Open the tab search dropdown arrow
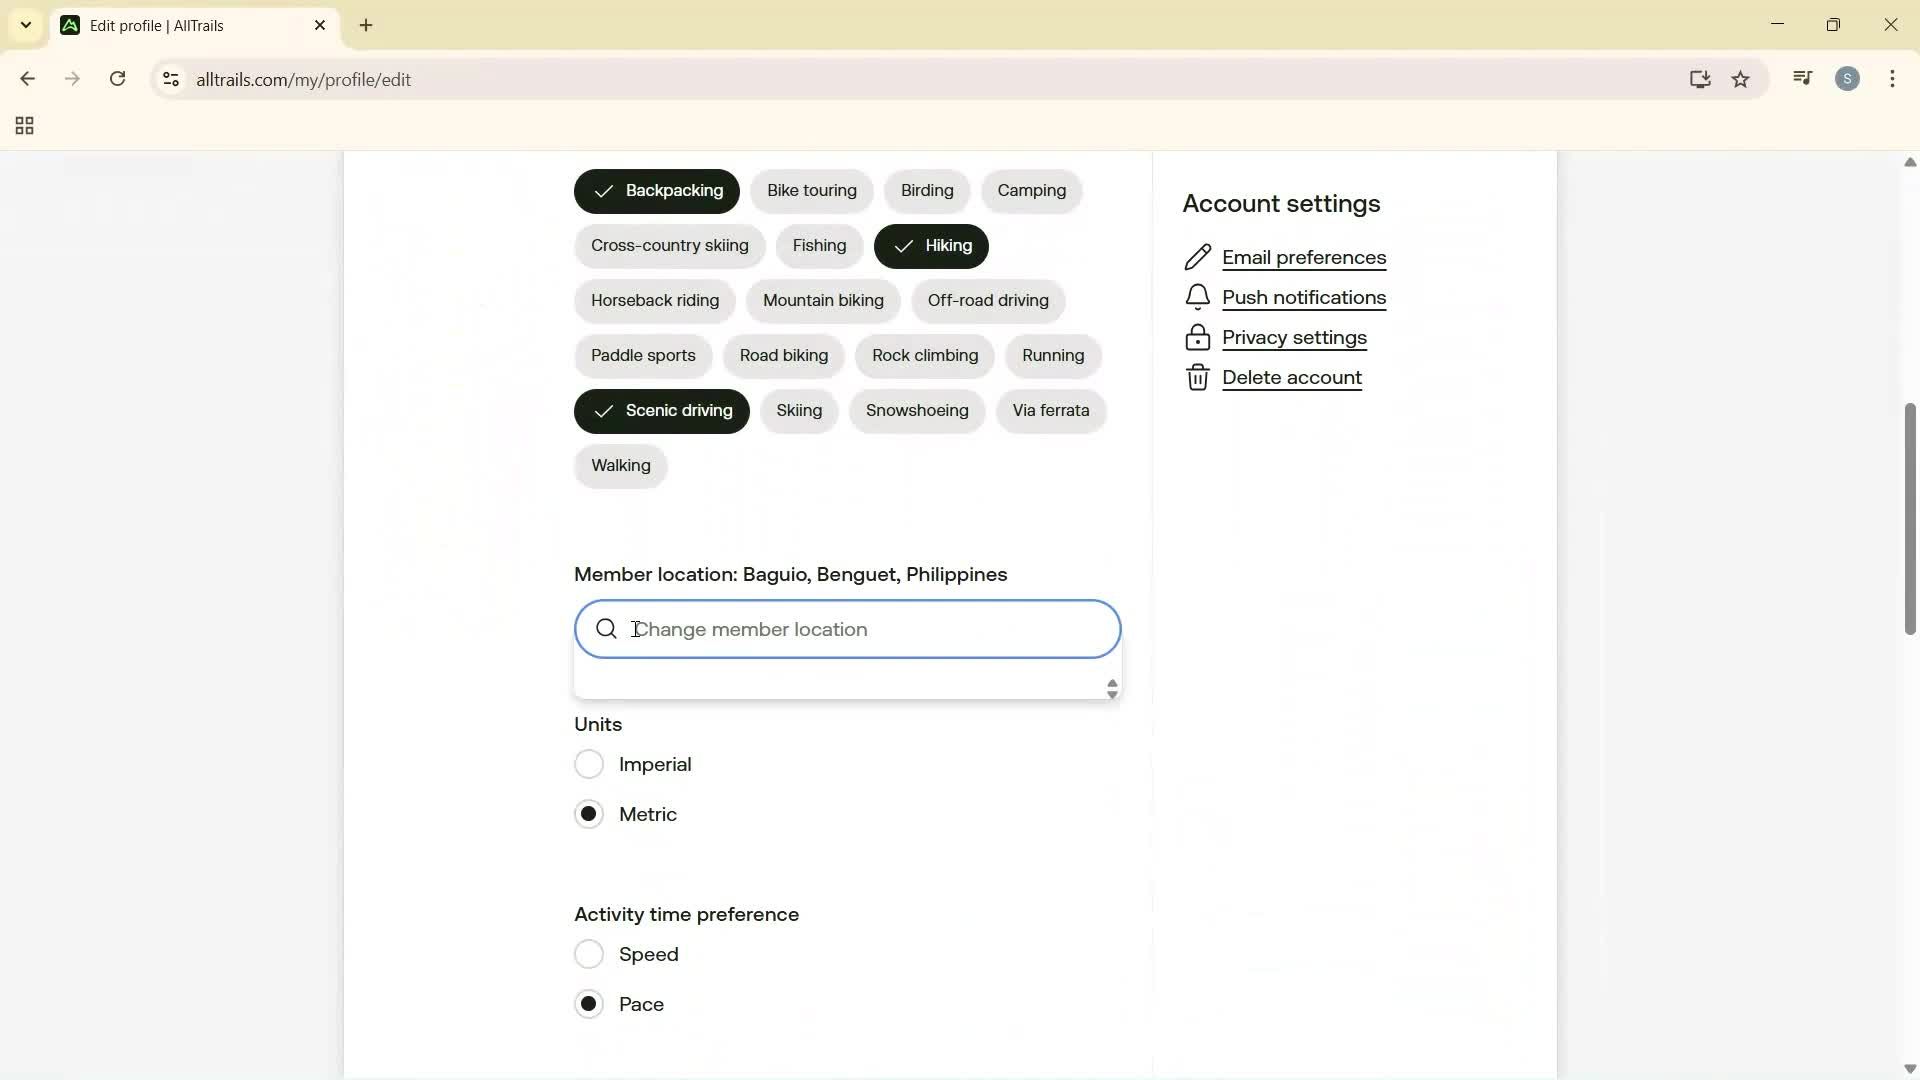Image resolution: width=1920 pixels, height=1080 pixels. click(25, 25)
